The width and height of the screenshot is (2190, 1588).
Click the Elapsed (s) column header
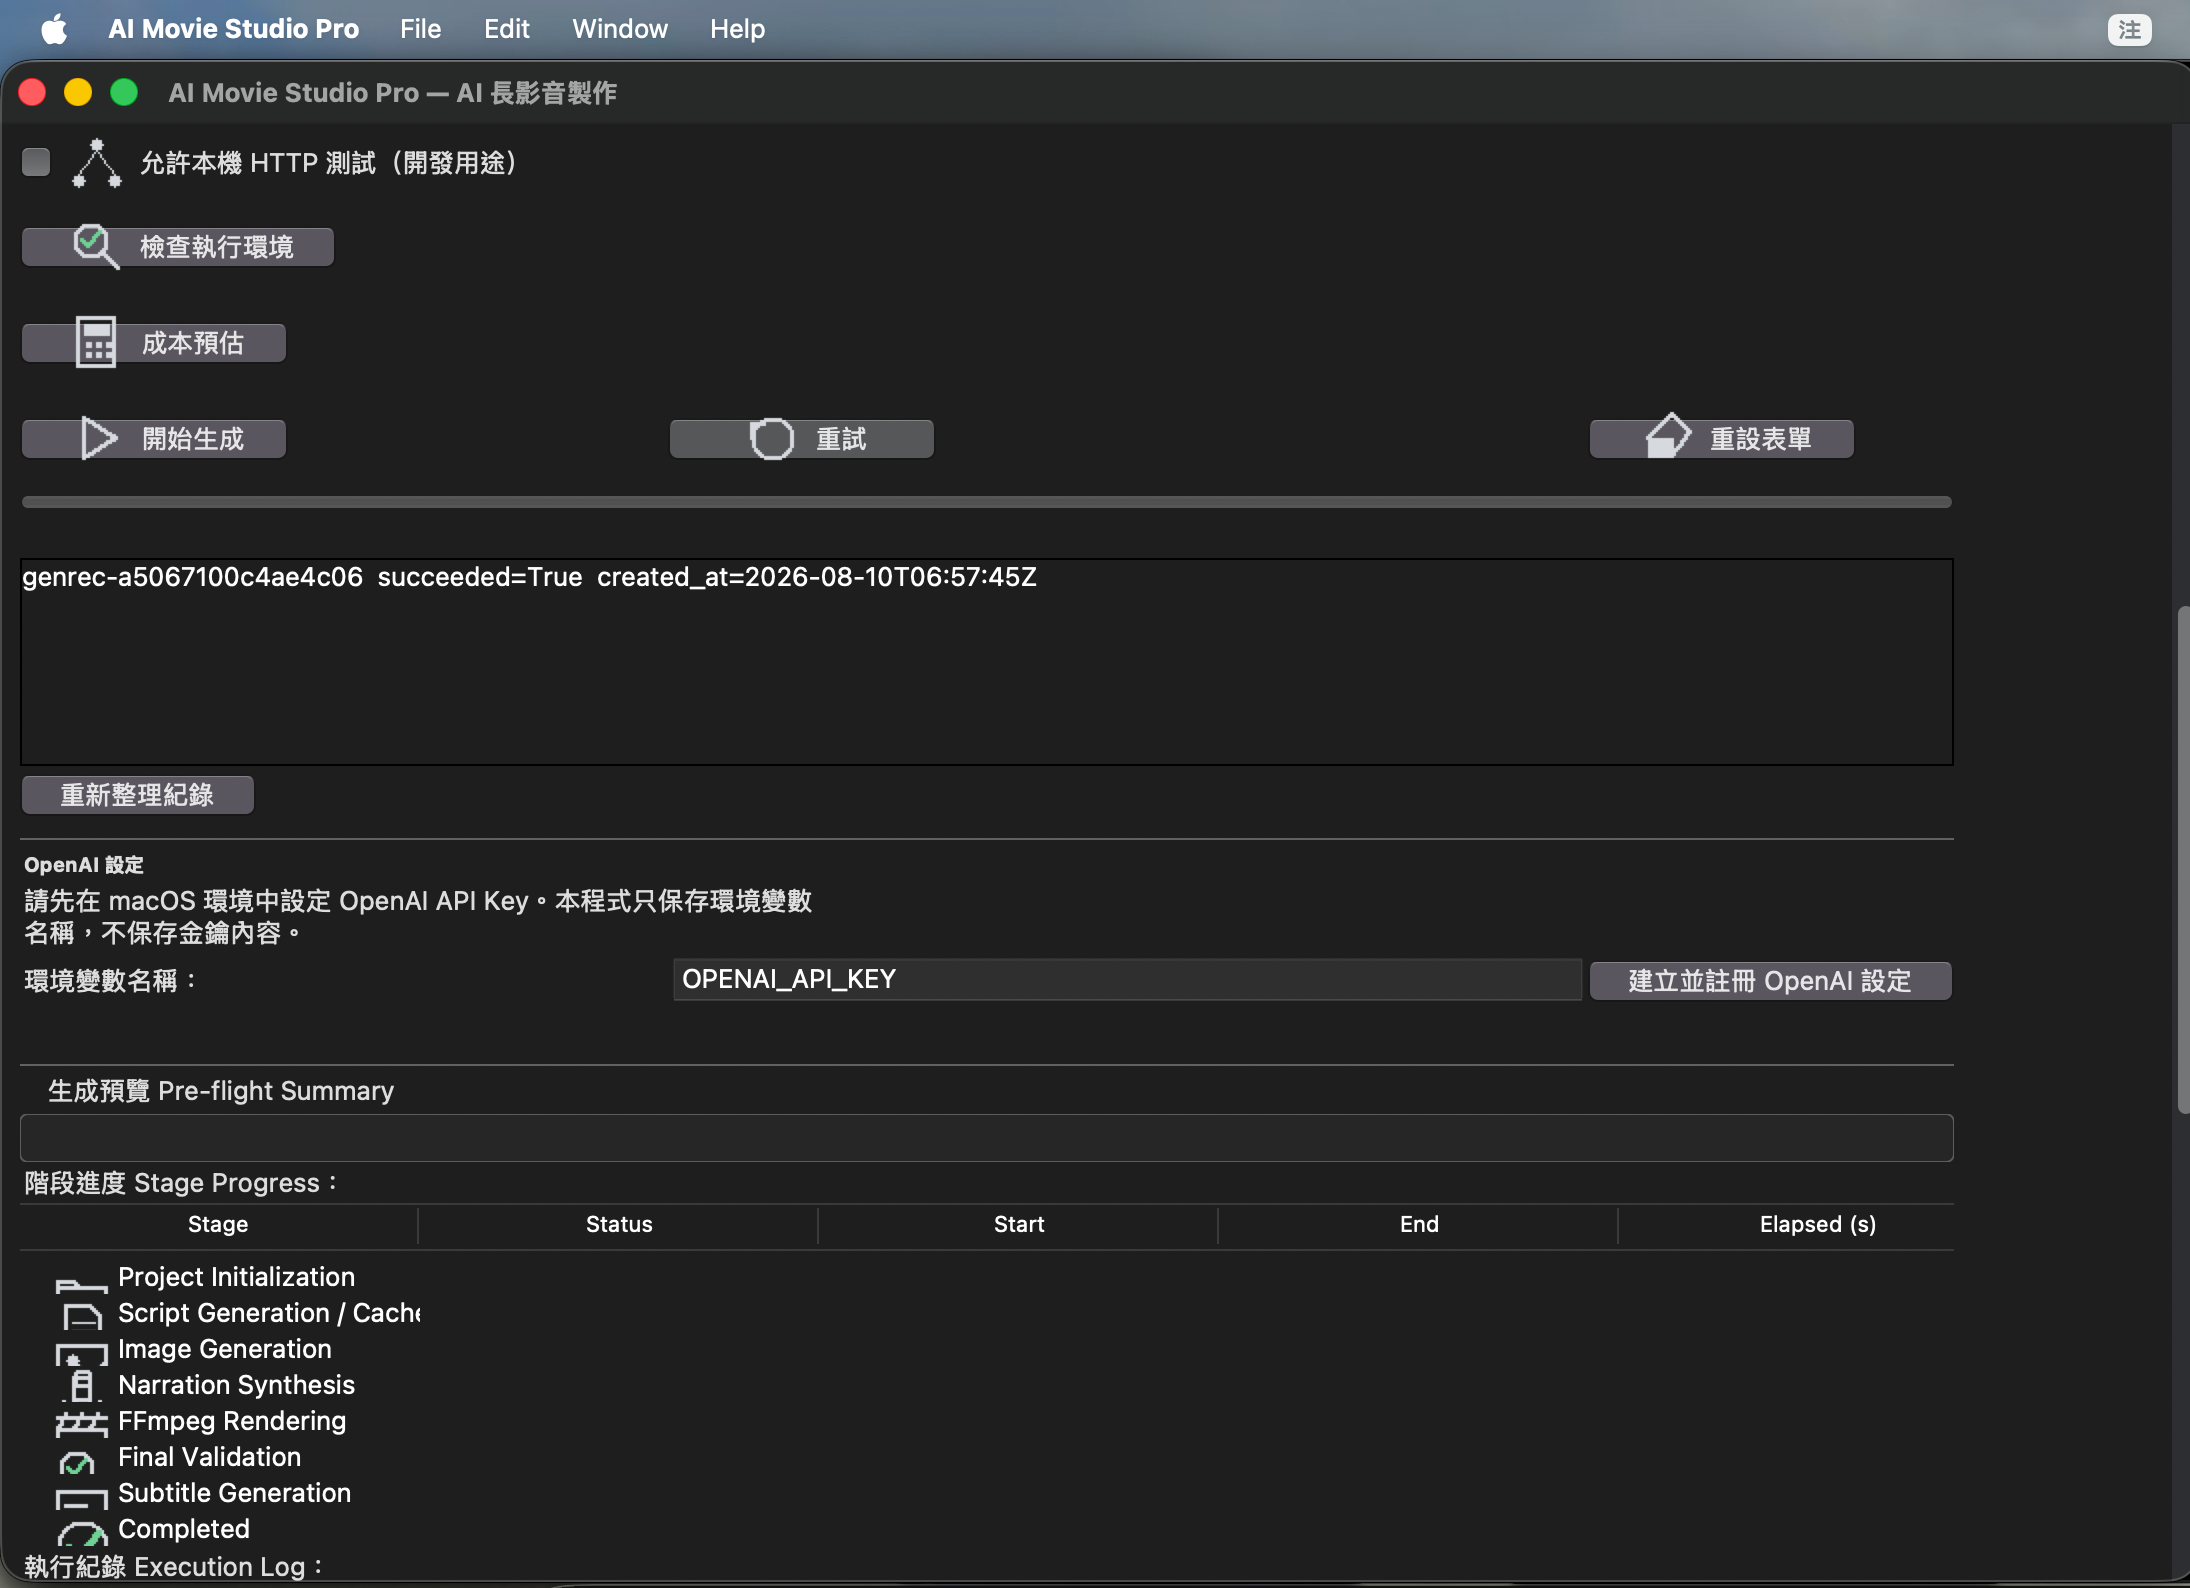pyautogui.click(x=1786, y=1224)
